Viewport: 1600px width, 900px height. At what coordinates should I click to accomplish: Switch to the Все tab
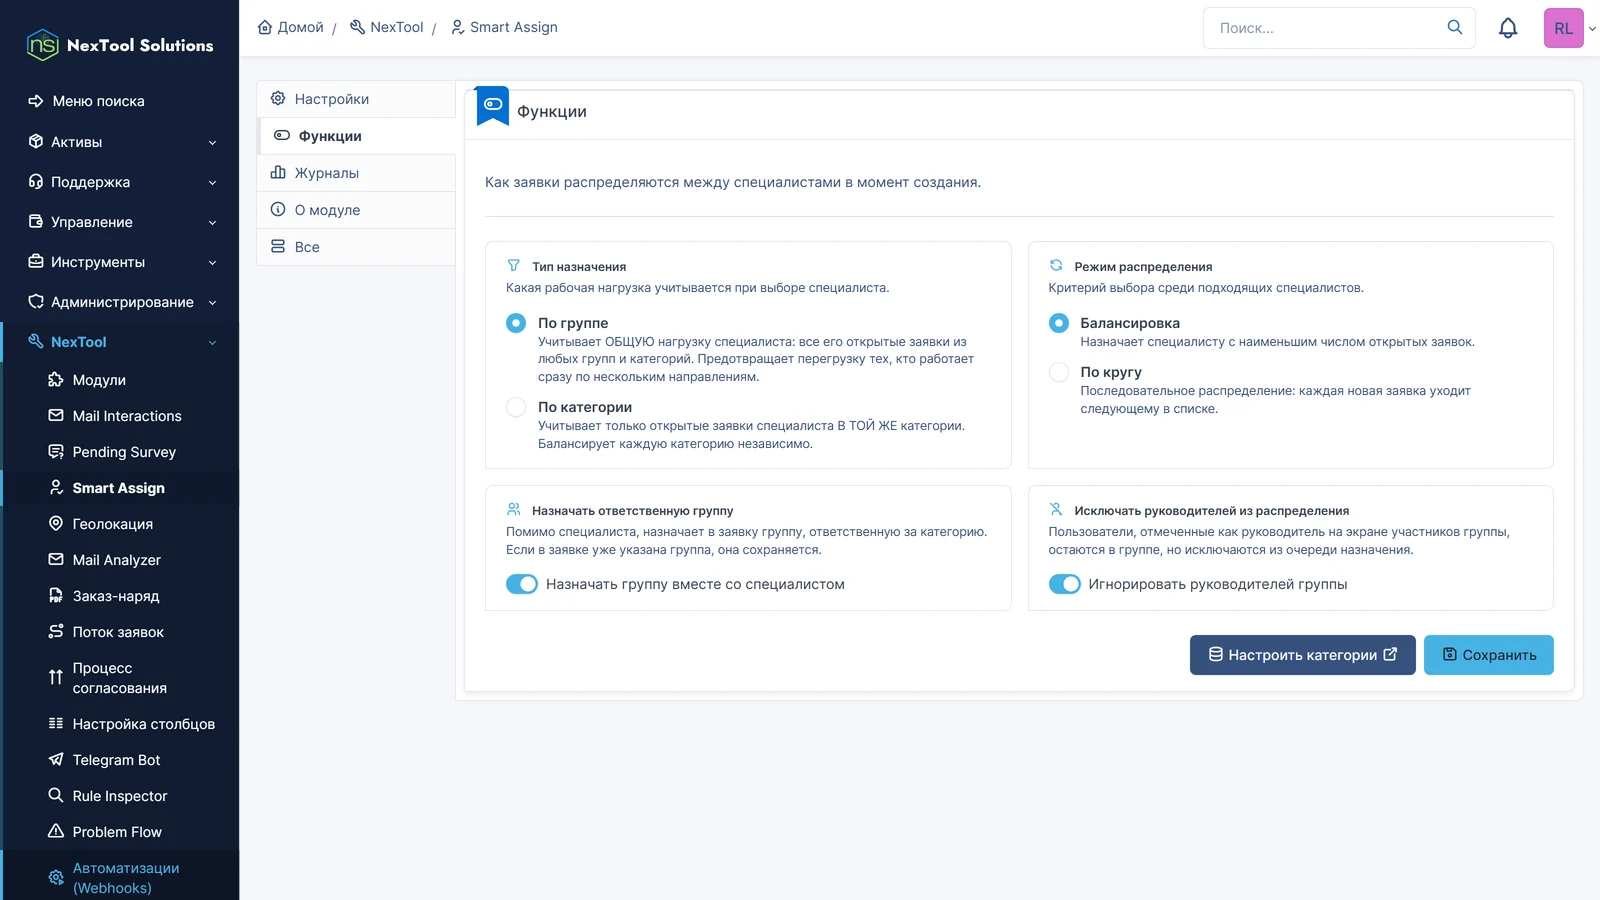357,247
